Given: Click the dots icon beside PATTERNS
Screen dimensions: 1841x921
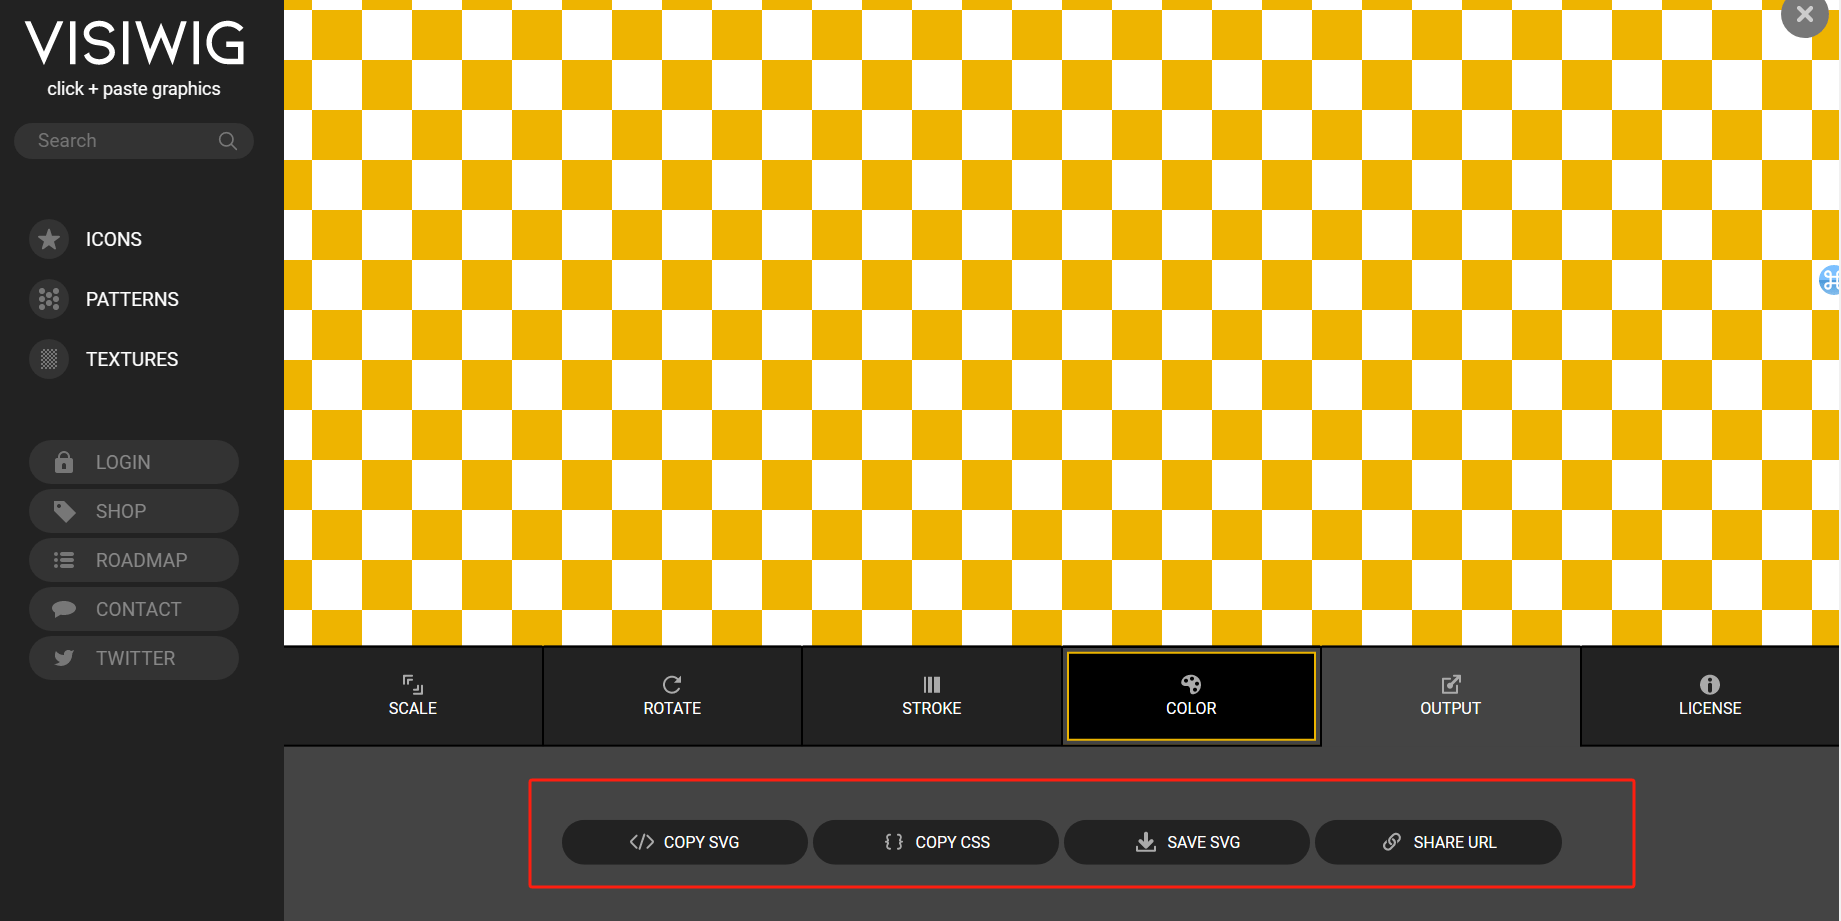Looking at the screenshot, I should 49,299.
